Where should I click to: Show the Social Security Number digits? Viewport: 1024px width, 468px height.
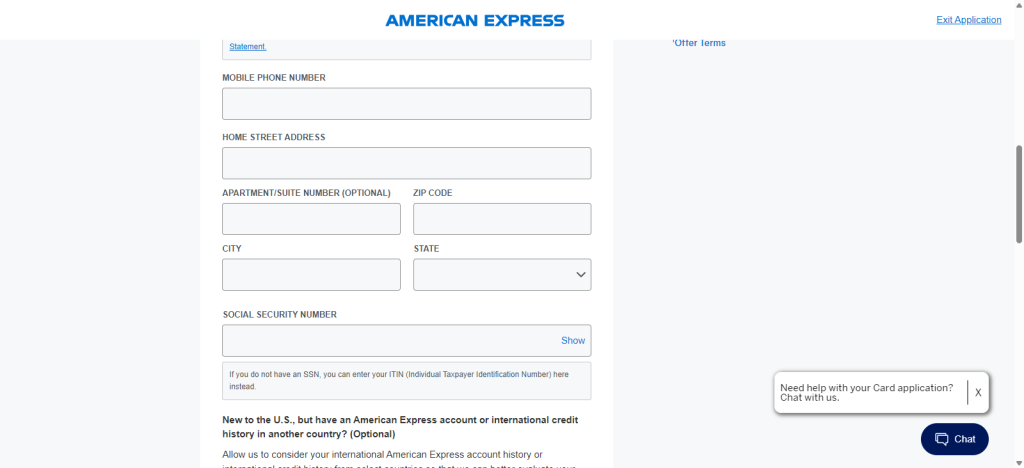pos(573,341)
